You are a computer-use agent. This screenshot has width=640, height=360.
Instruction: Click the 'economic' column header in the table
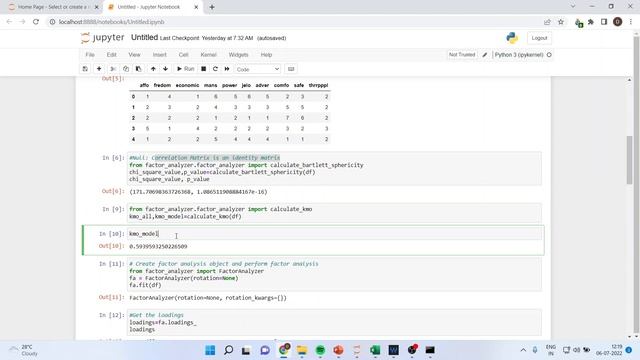click(187, 85)
